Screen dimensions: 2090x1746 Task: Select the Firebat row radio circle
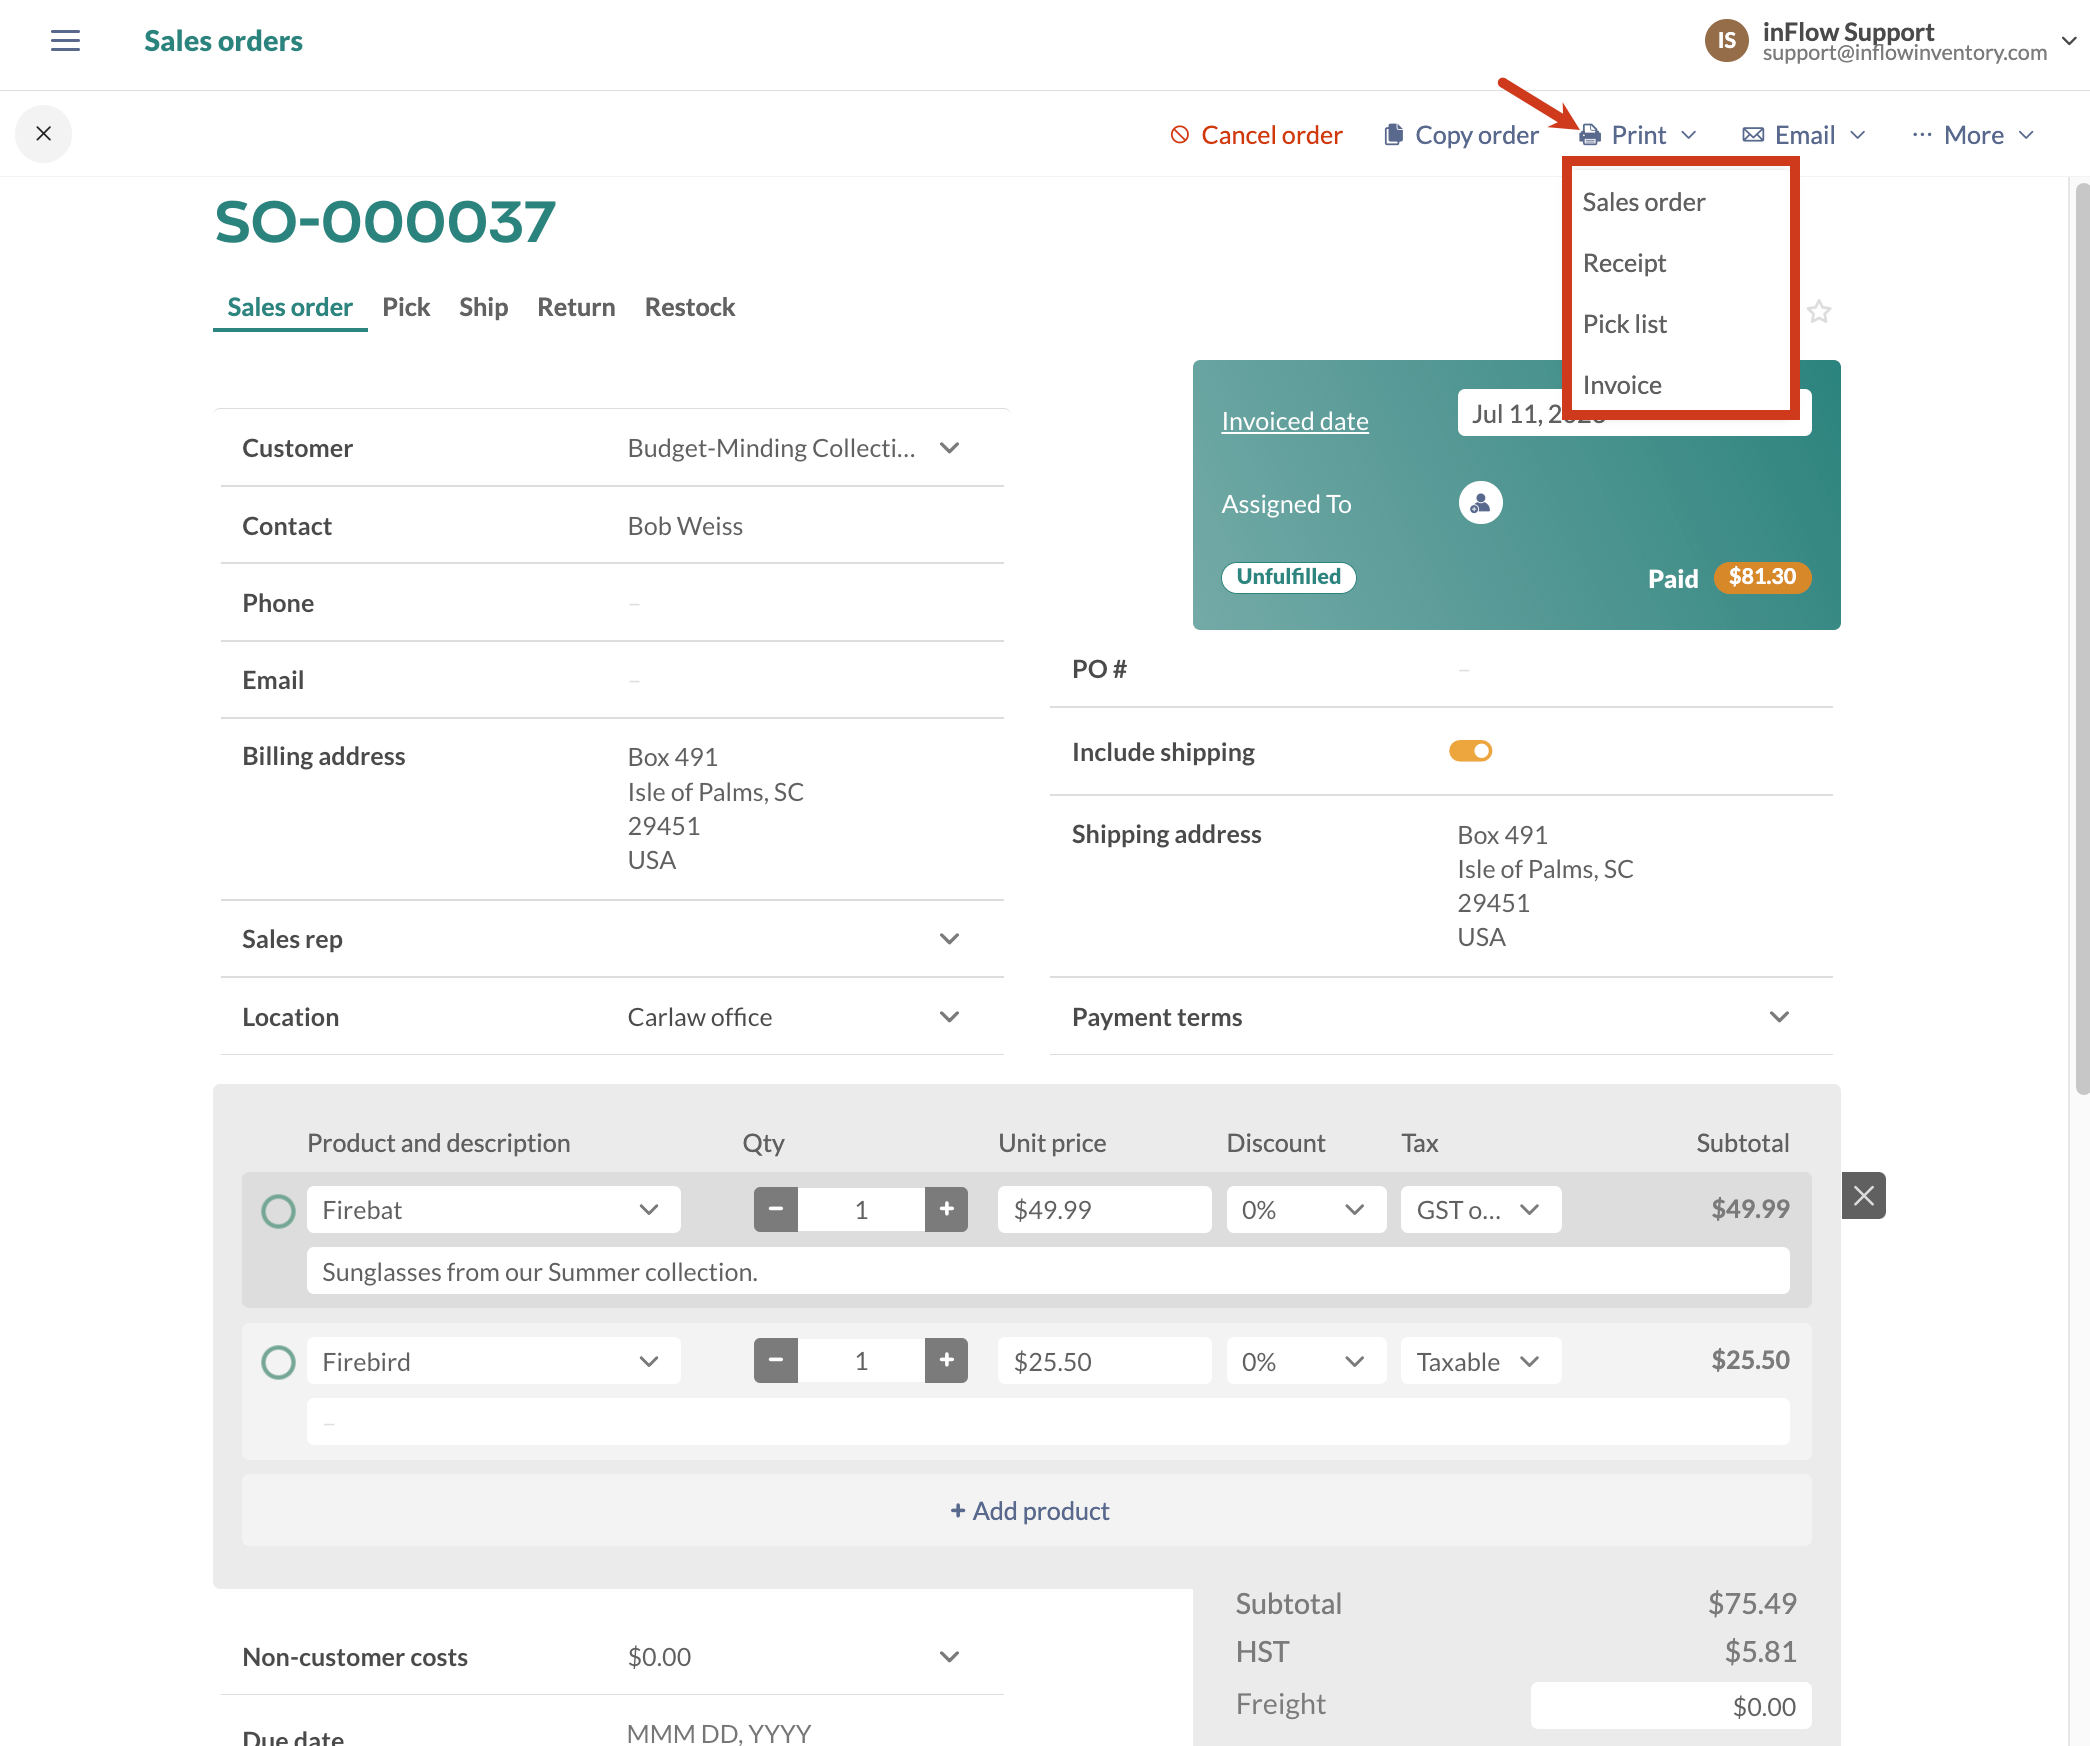click(278, 1211)
